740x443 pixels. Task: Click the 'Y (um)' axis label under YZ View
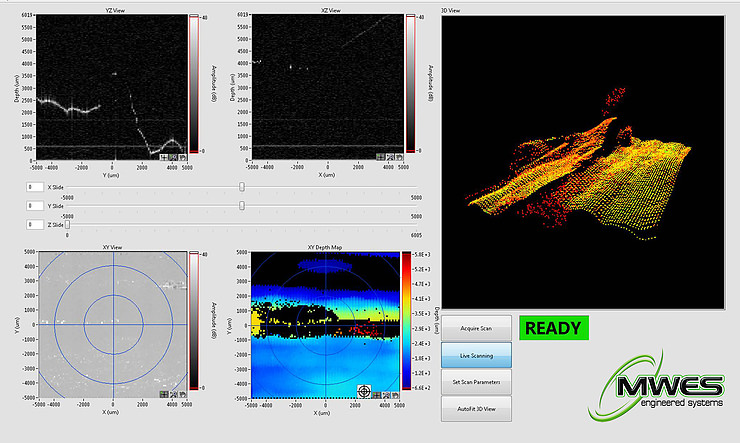coord(111,175)
